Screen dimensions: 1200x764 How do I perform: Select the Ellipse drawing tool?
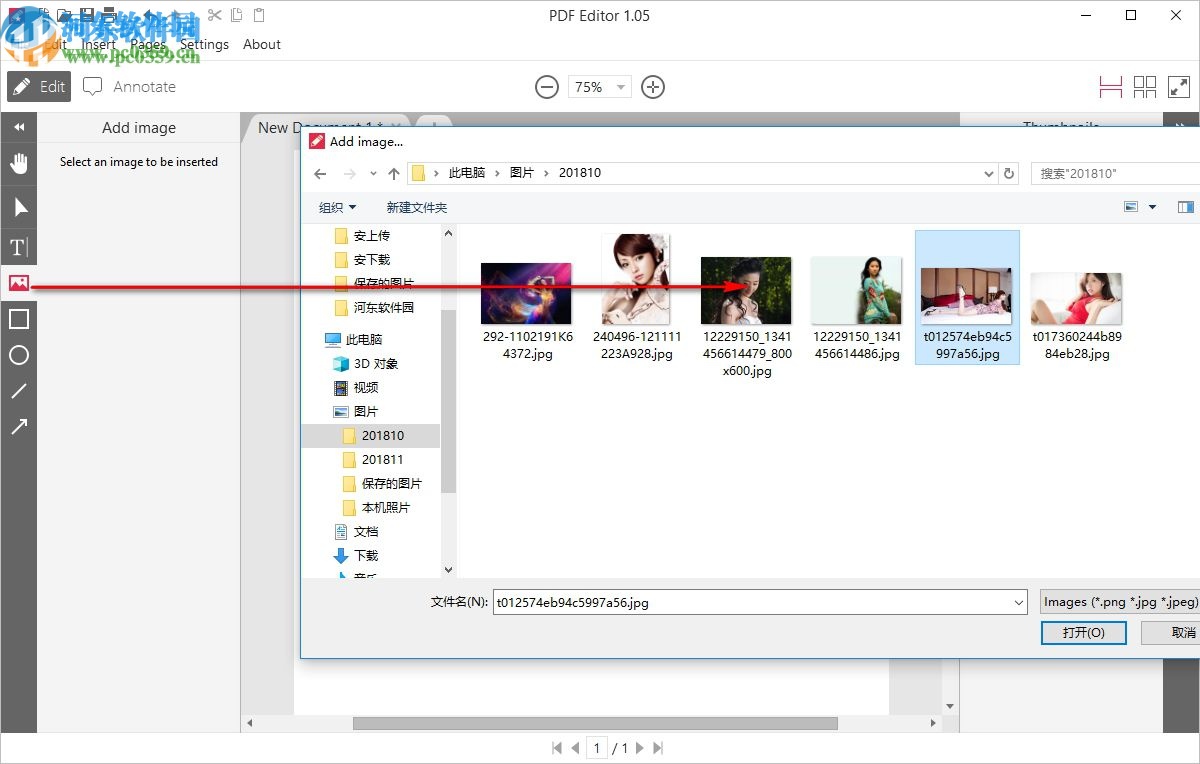pos(18,355)
